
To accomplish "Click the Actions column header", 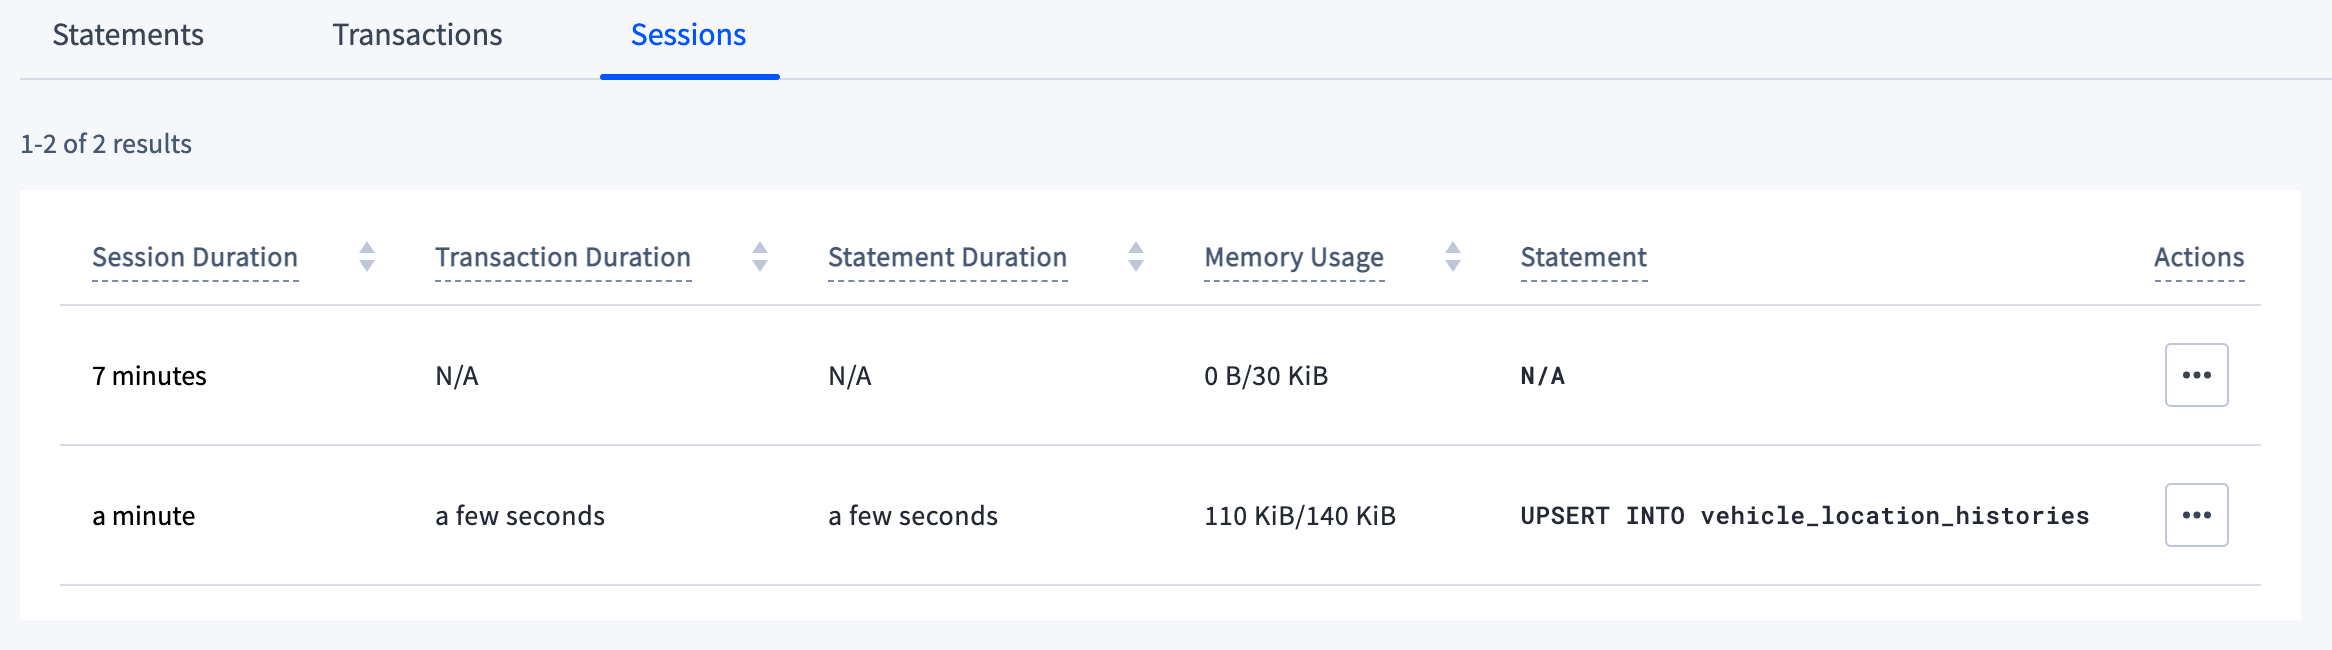I will point(2199,257).
